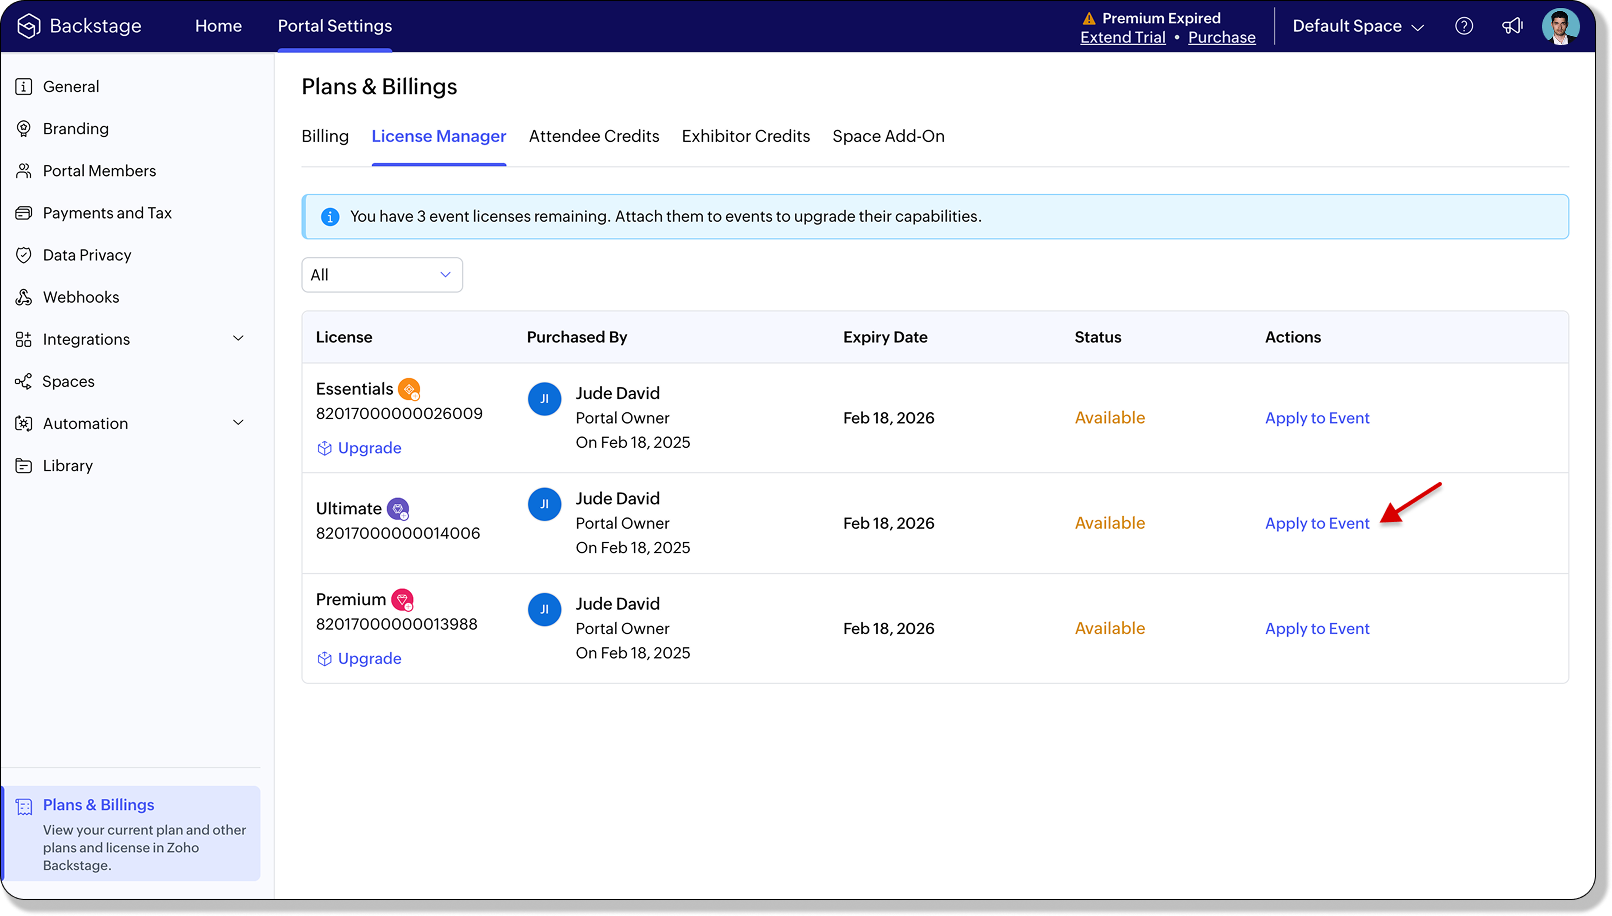This screenshot has width=1612, height=916.
Task: Click the Essentials license badge icon
Action: pyautogui.click(x=409, y=389)
